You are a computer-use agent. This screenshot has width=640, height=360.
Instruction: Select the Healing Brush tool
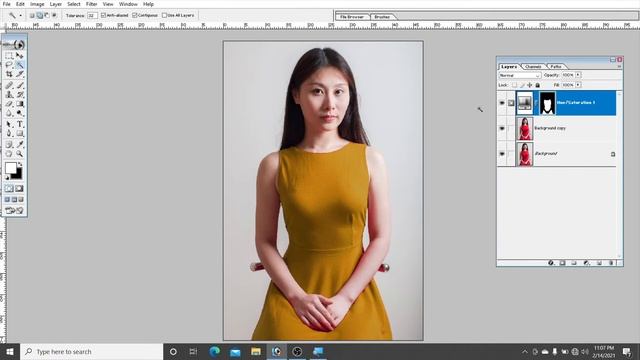click(x=9, y=85)
